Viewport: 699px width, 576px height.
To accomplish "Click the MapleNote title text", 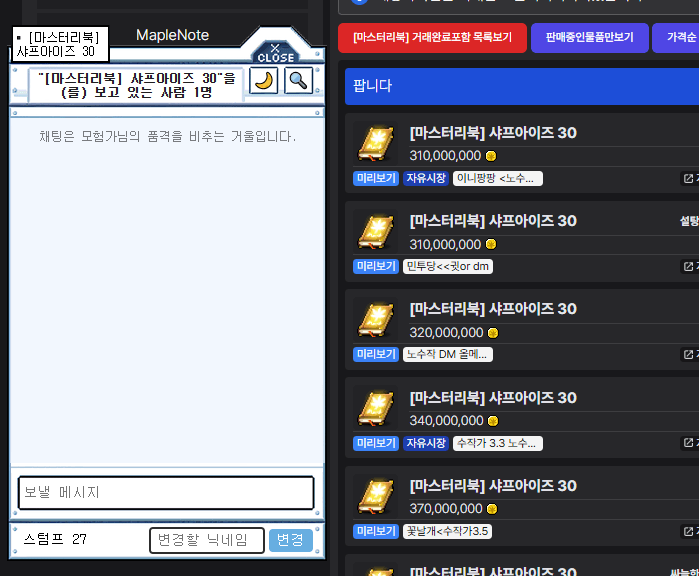I will tap(173, 35).
